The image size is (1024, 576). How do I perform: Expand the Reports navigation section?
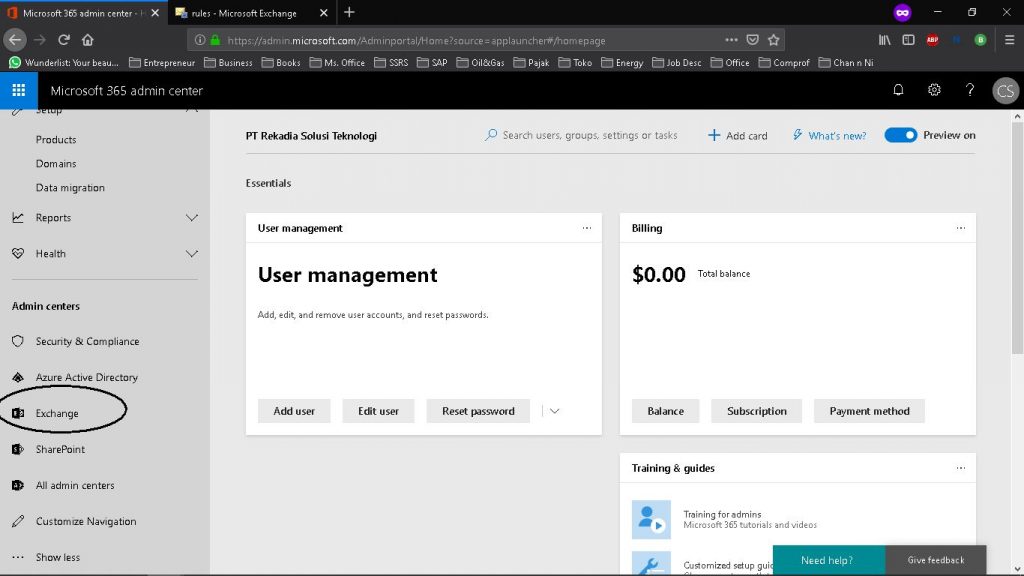[x=193, y=218]
